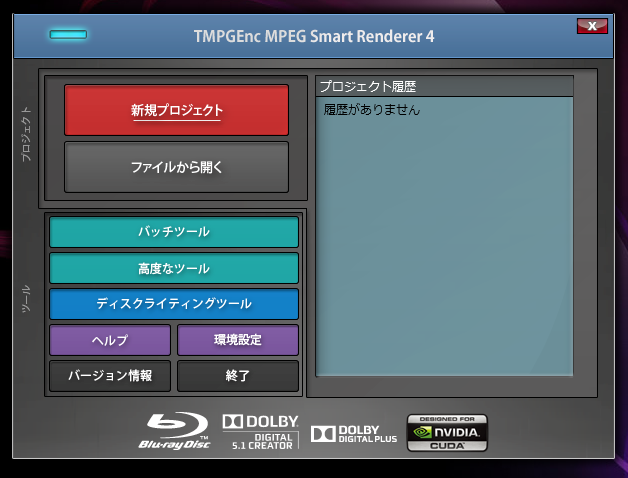This screenshot has height=478, width=628.
Task: Click the NVIDIA CUDA badge
Action: coord(447,433)
